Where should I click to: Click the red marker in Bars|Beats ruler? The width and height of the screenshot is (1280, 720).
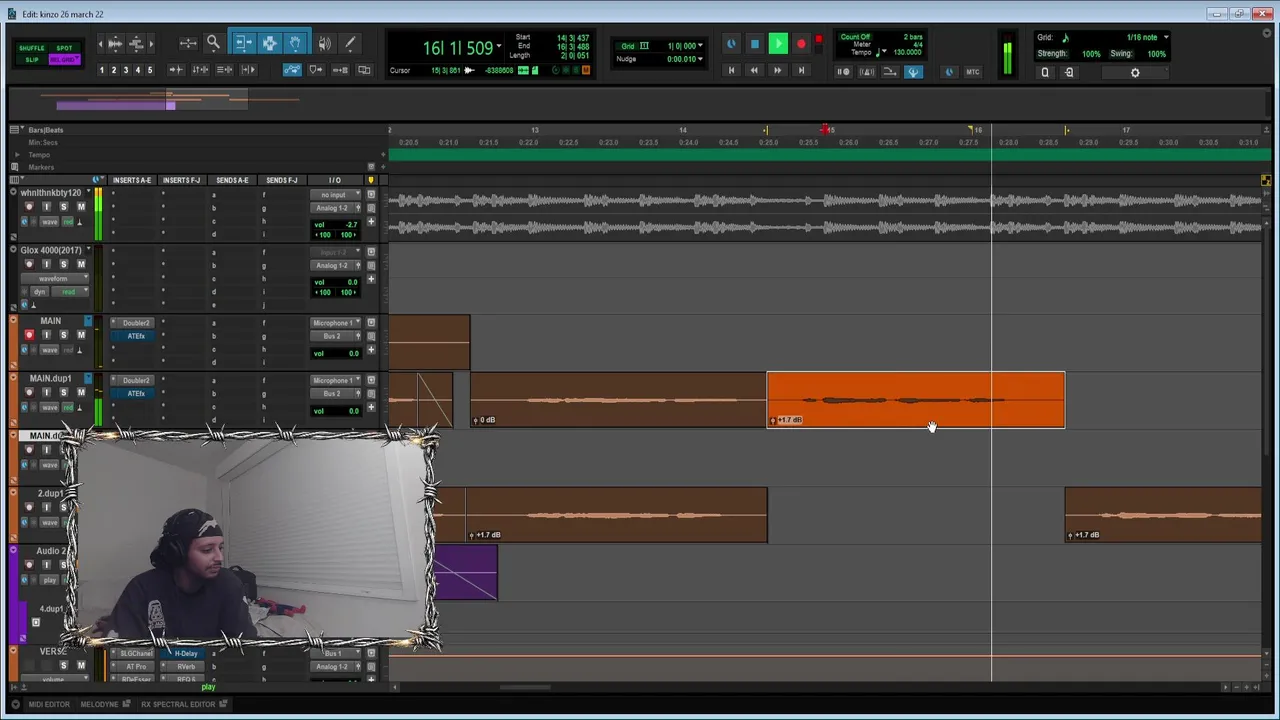(x=825, y=130)
